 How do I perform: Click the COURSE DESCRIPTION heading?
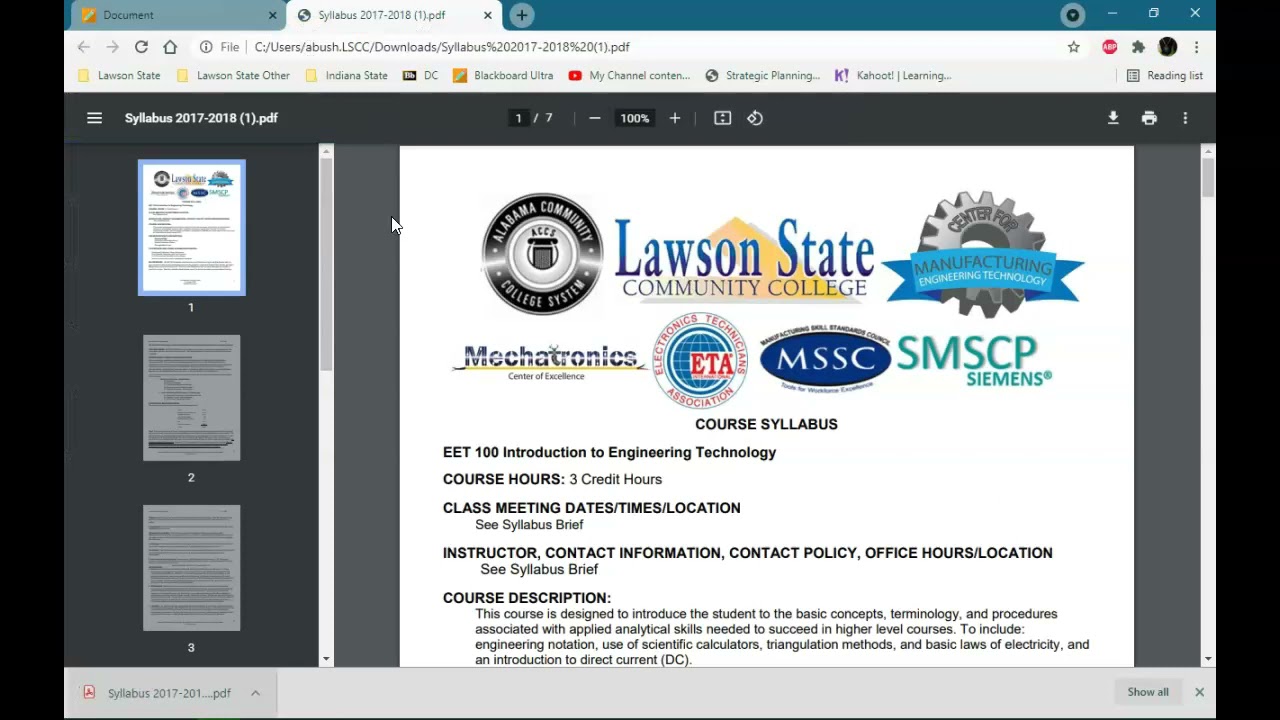526,598
